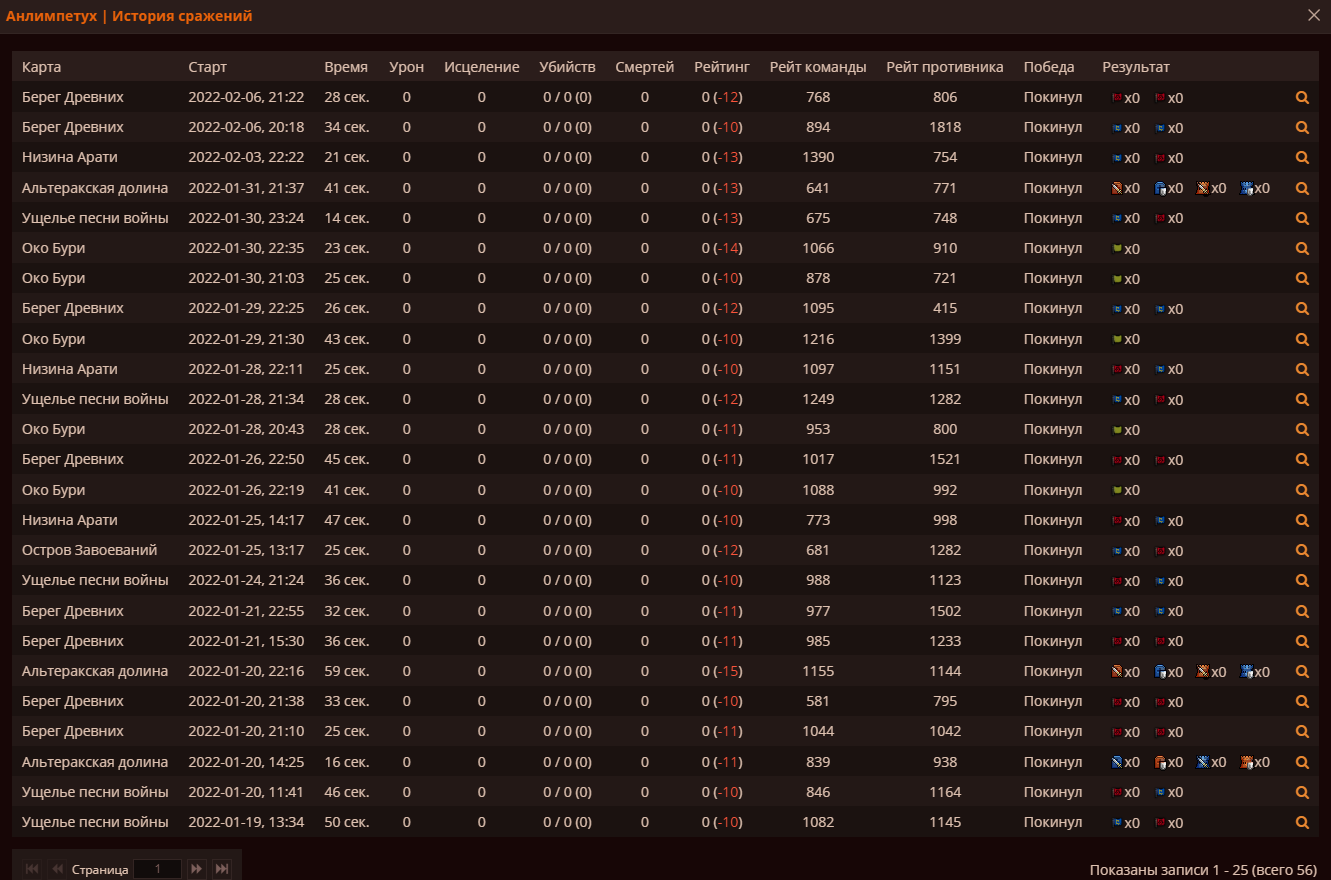Go to the previous page of records
1331x880 pixels.
point(57,869)
